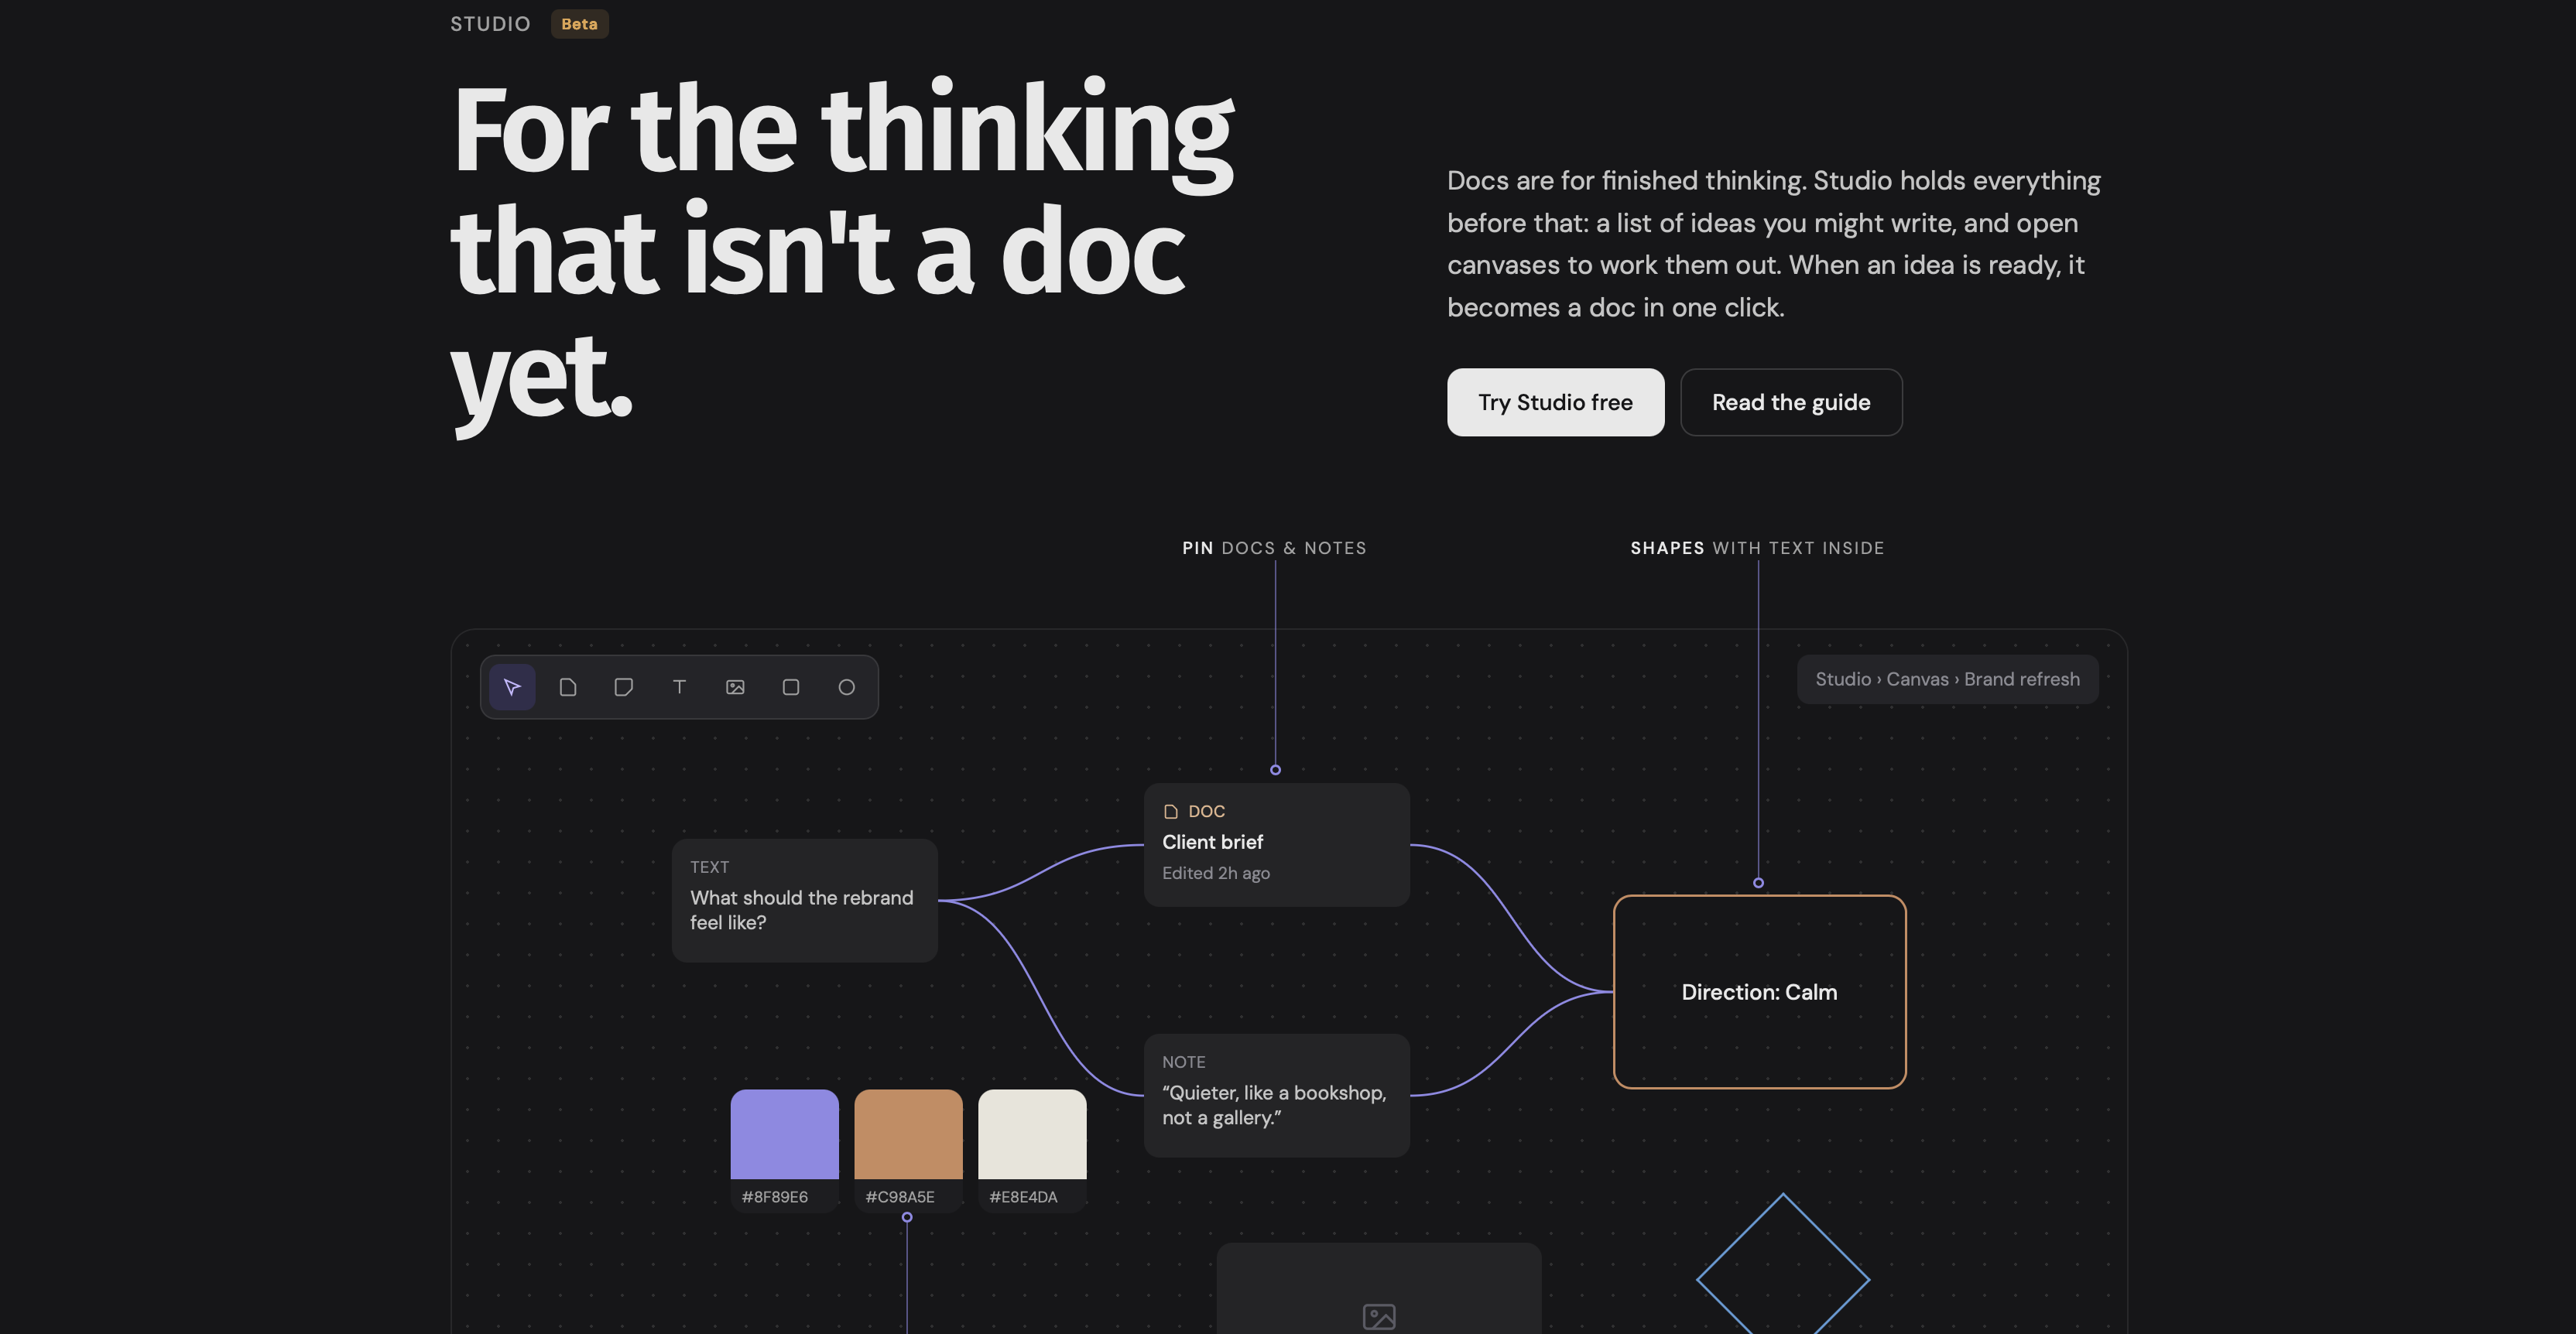Select the sticky note tool
The image size is (2576, 1334).
(624, 687)
